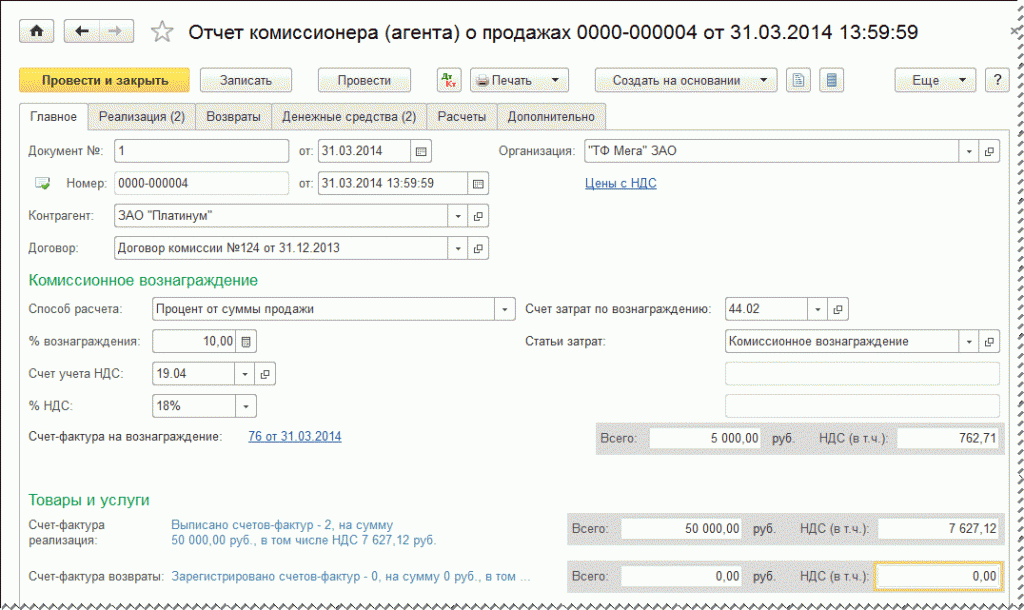Focus % вознаграждения value field
Screen dimensions: 1024x610
coord(194,342)
